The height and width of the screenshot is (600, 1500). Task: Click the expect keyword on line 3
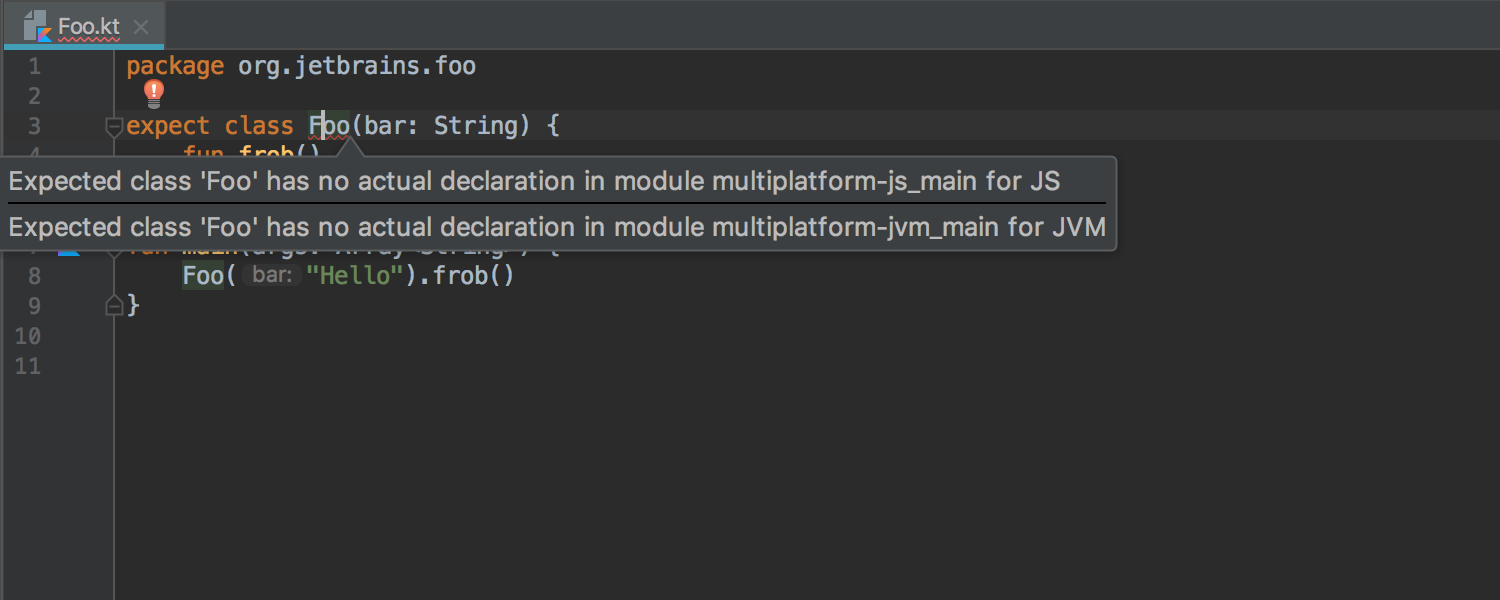point(168,127)
